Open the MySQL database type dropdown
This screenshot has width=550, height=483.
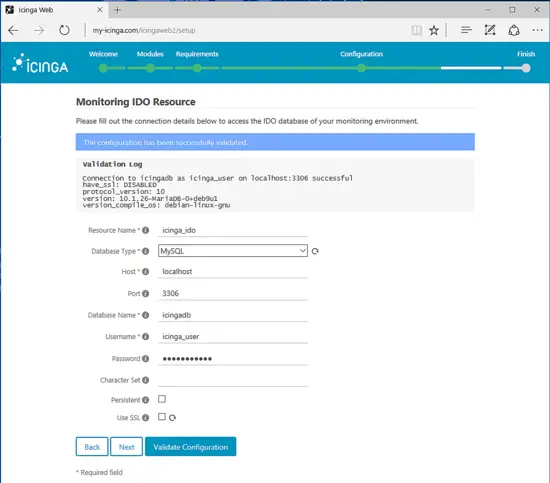tap(233, 250)
